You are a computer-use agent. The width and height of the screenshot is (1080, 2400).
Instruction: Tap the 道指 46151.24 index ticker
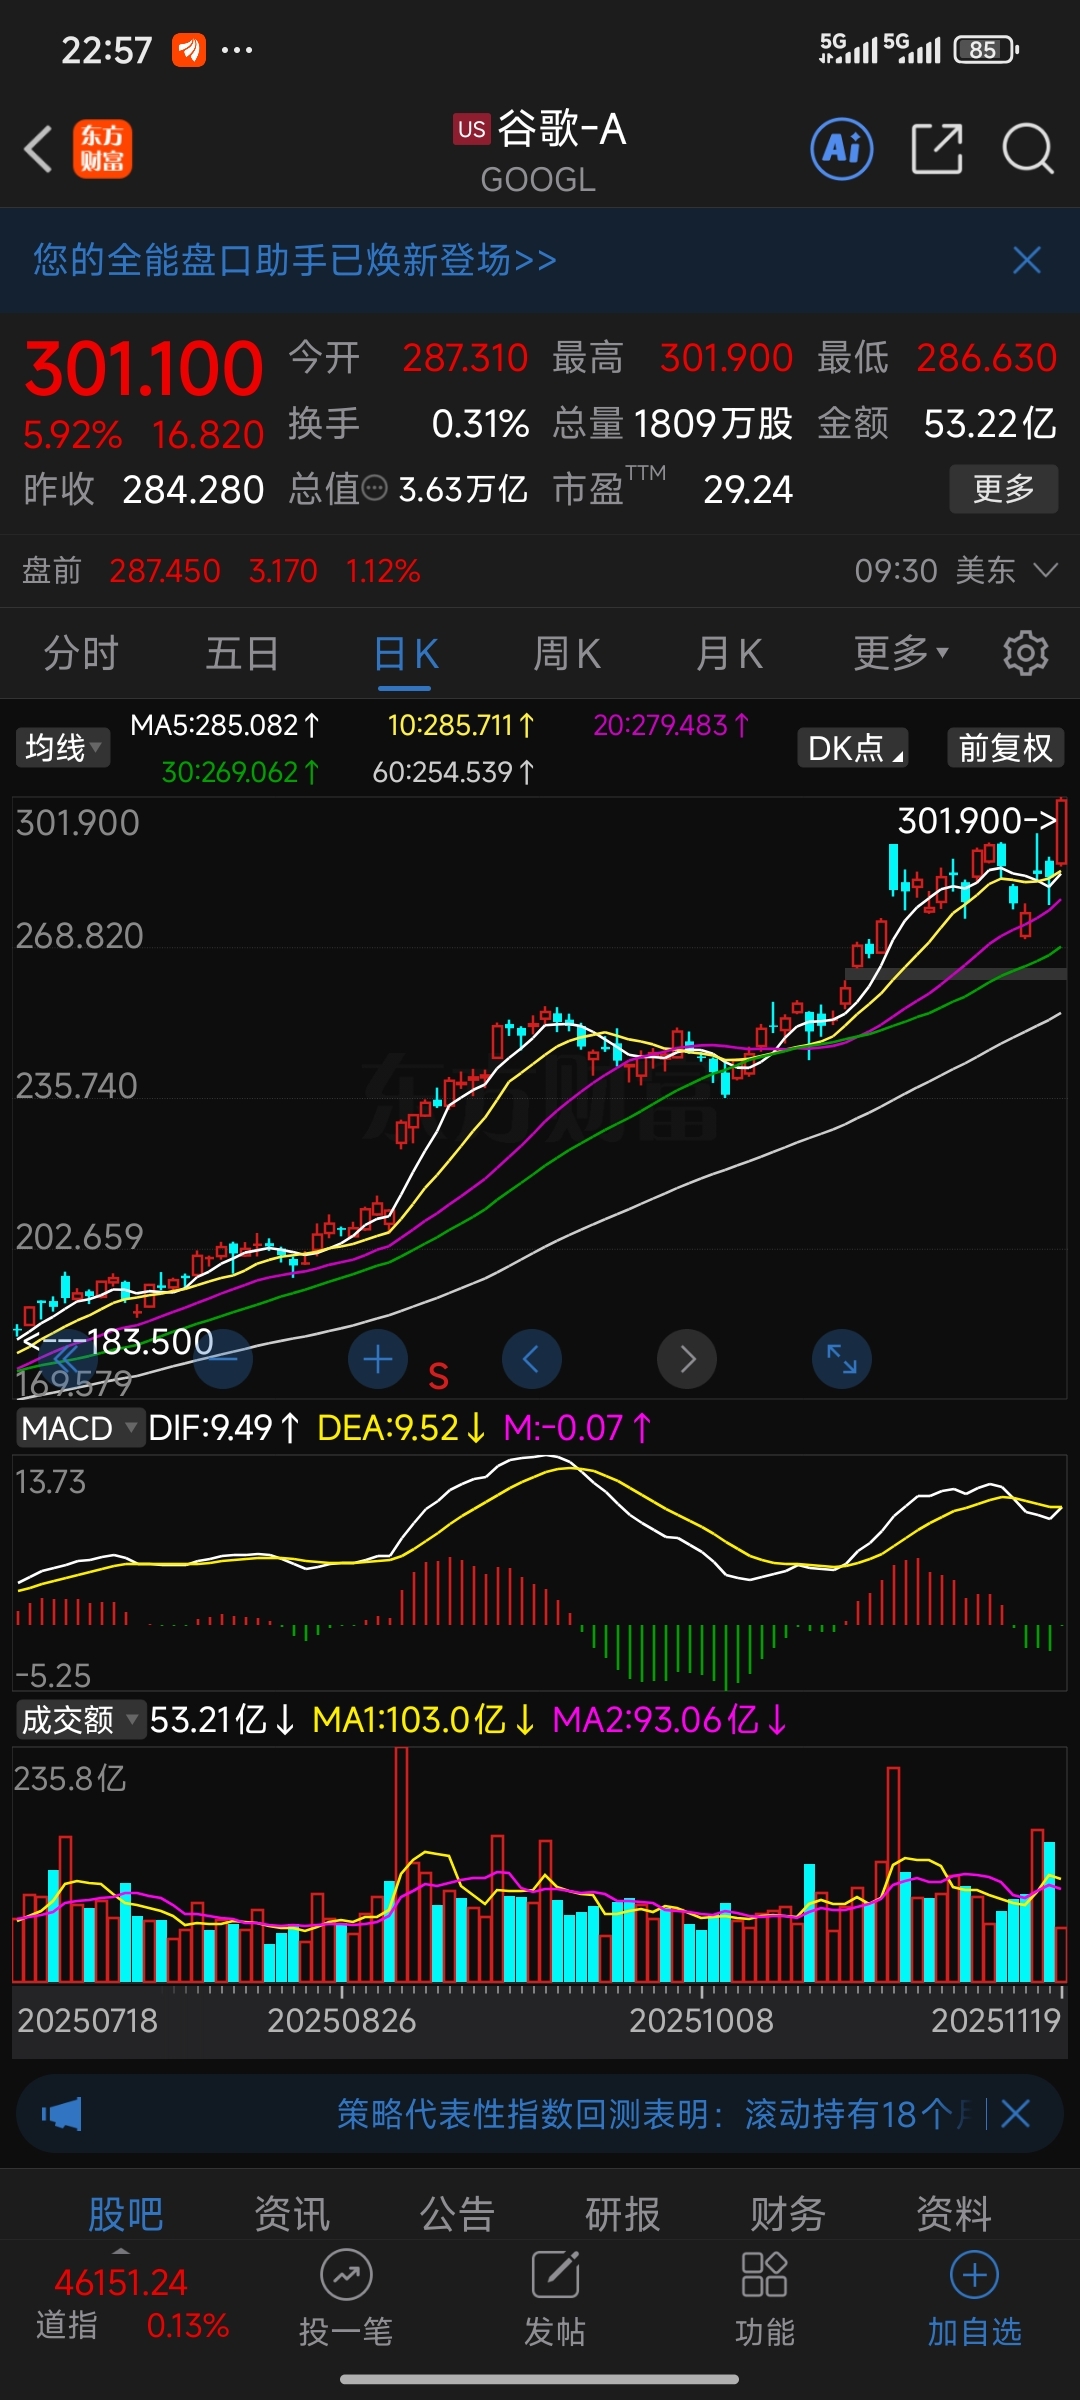[132, 2304]
